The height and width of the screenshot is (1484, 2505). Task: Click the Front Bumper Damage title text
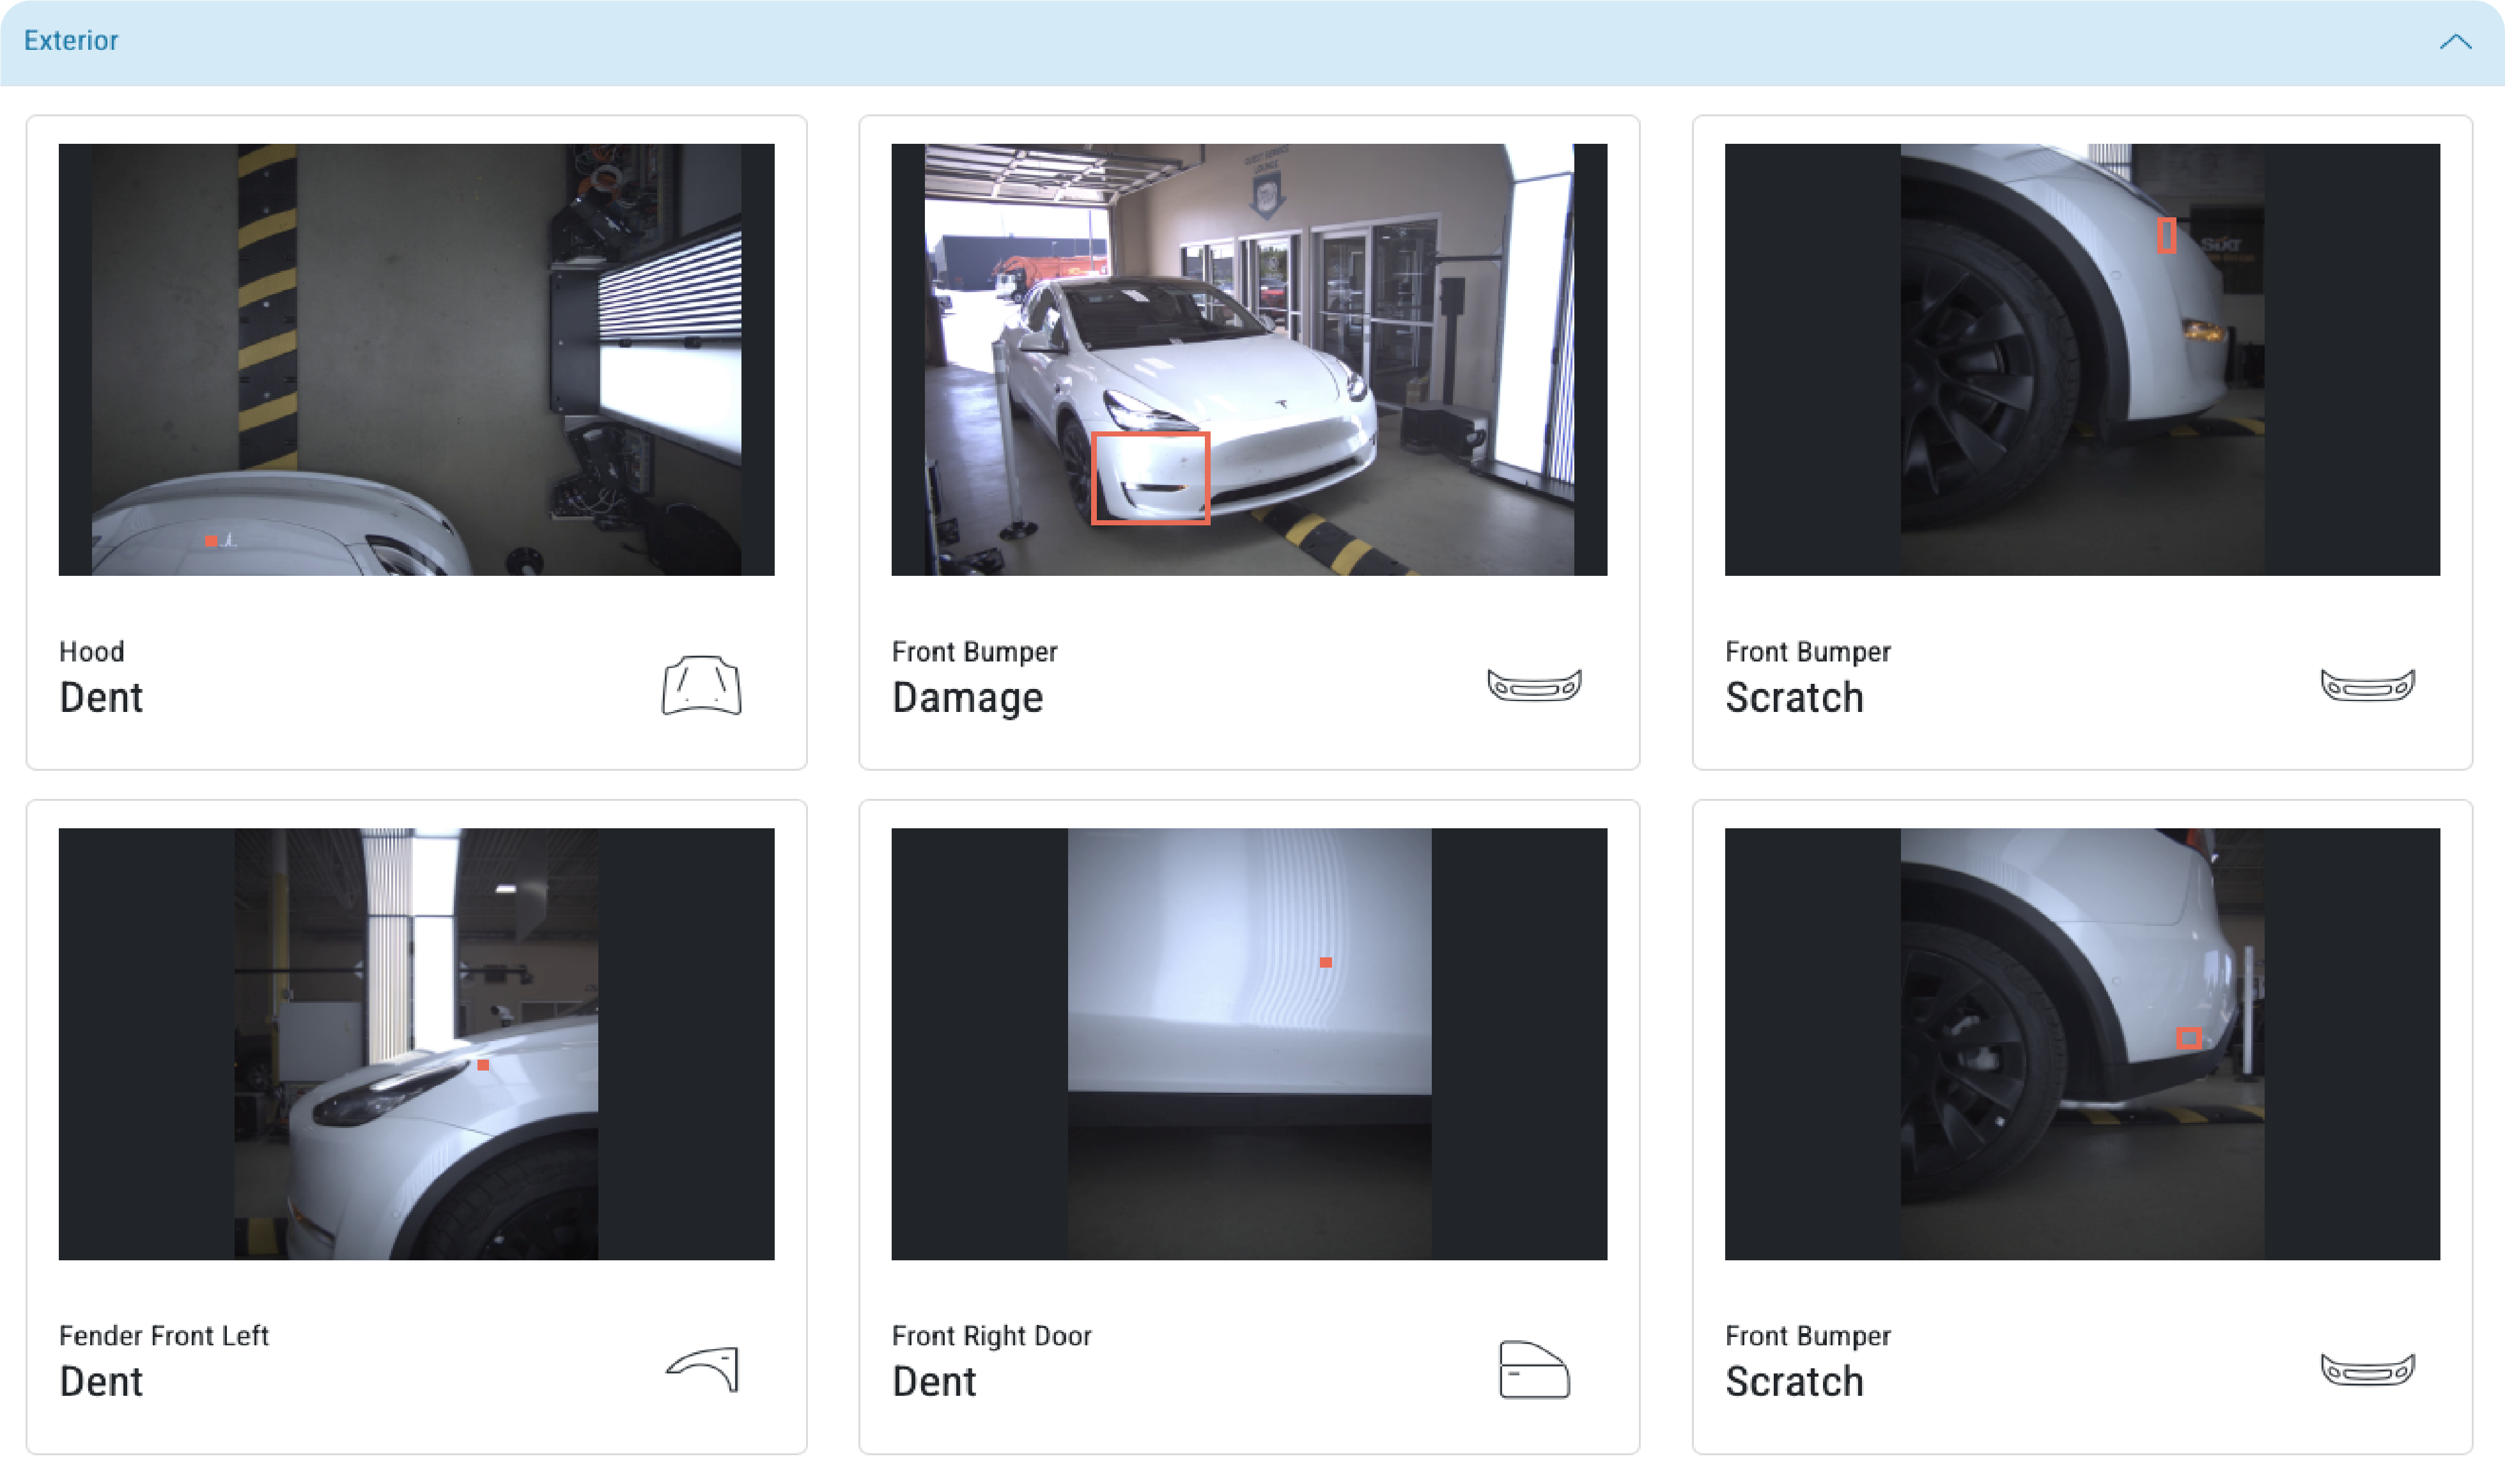967,697
